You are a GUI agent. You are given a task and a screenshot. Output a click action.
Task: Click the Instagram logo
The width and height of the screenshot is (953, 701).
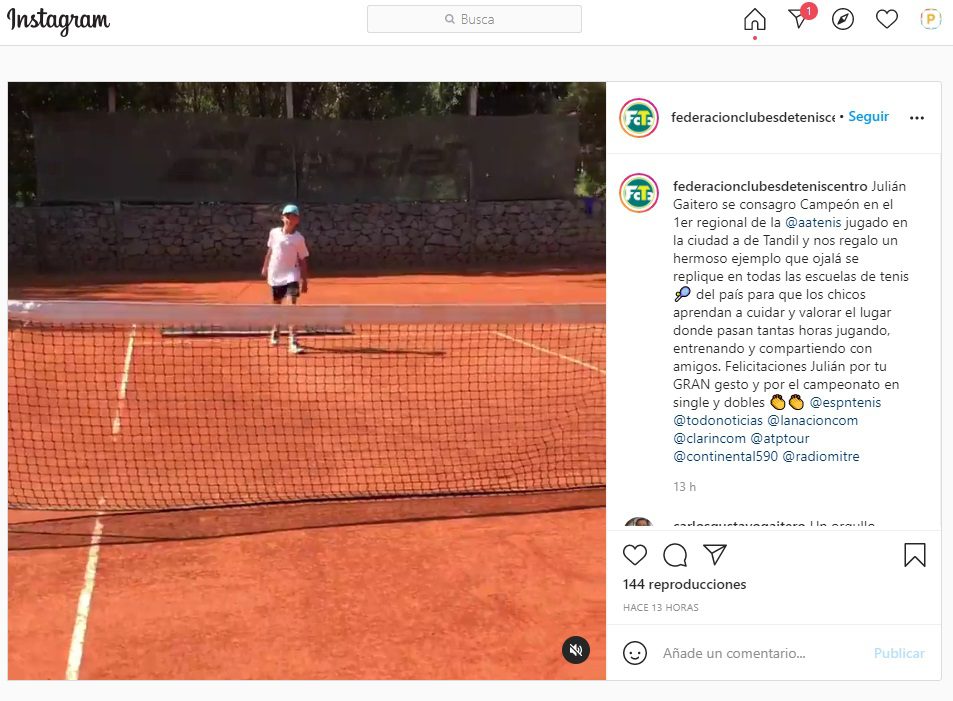point(58,21)
